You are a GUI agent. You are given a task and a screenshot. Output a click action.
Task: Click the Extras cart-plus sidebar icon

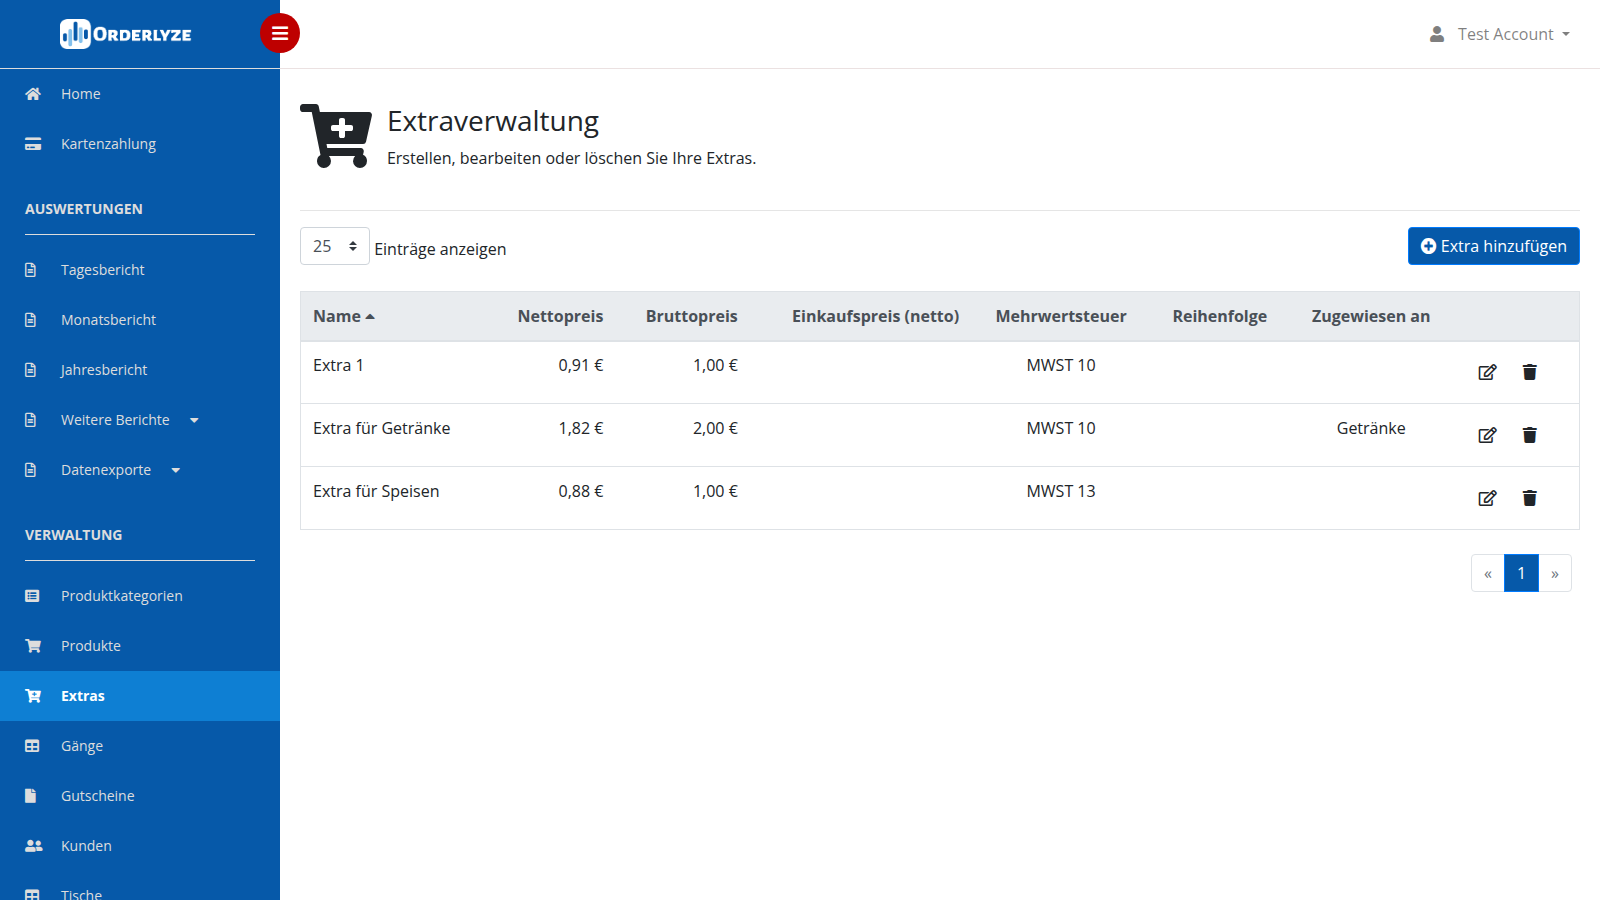coord(33,696)
